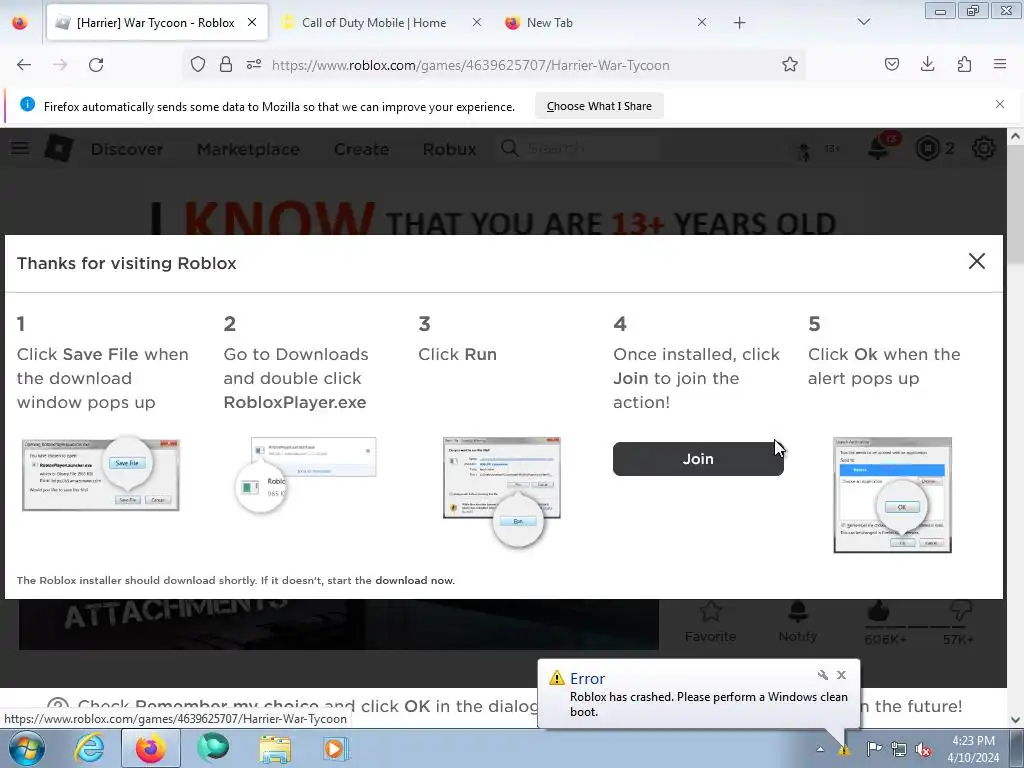The image size is (1024, 768).
Task: Switch to Call of Duty Mobile tab
Action: (x=374, y=23)
